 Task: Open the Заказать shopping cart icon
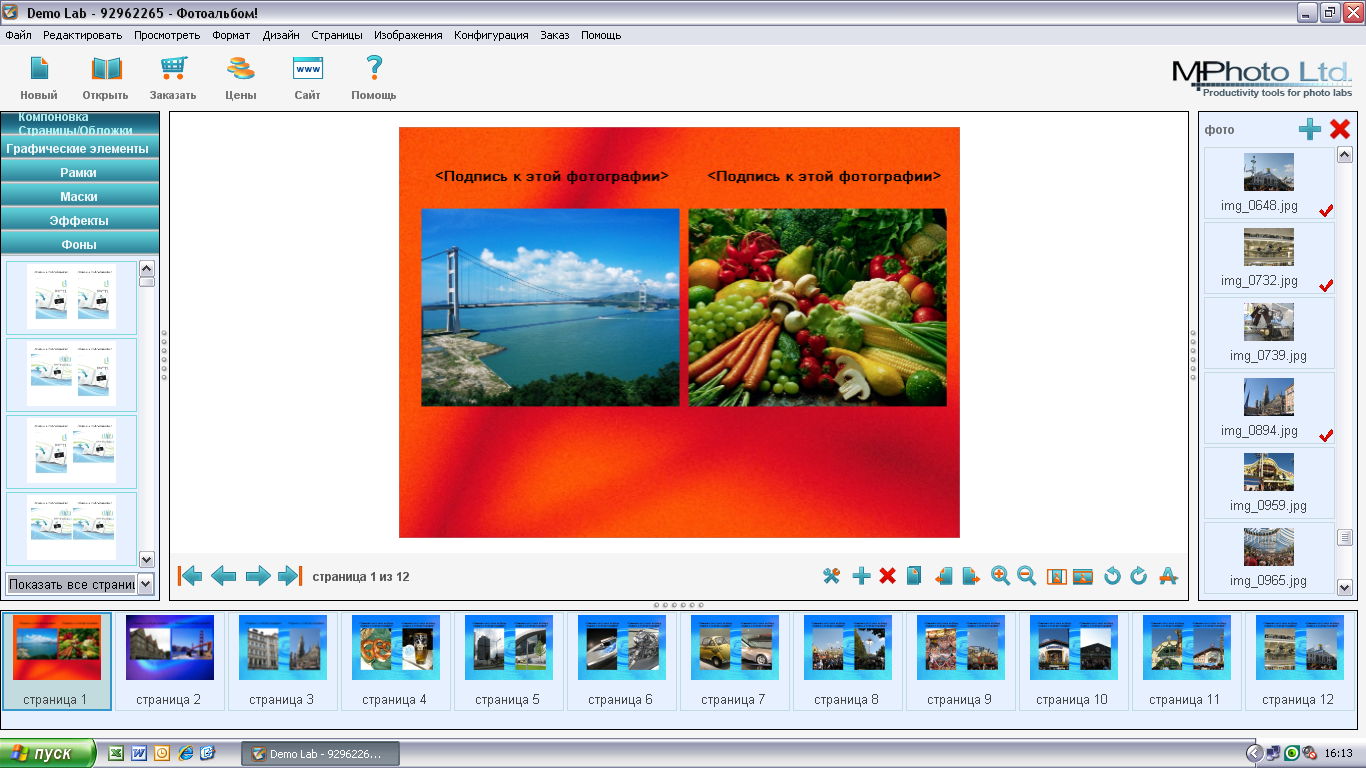173,69
